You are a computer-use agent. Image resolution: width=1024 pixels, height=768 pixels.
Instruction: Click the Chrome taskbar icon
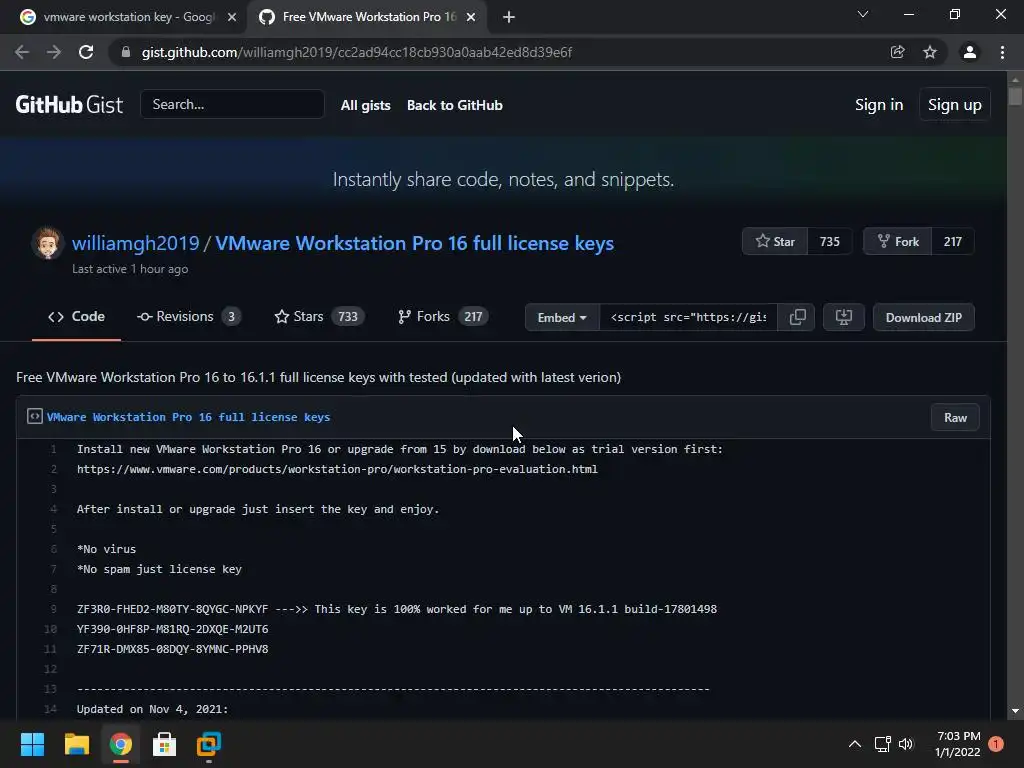pos(121,744)
